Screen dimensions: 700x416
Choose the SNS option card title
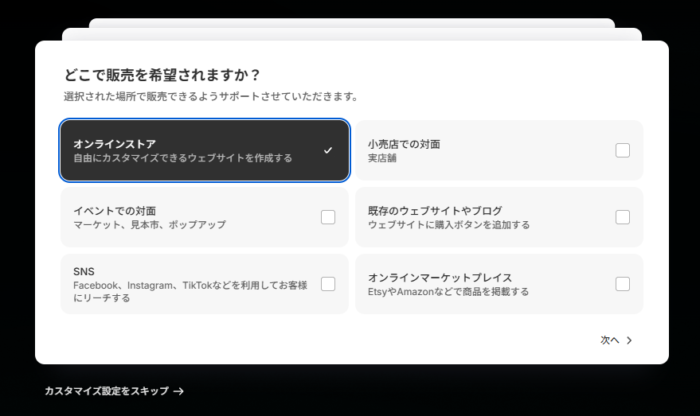(x=83, y=271)
